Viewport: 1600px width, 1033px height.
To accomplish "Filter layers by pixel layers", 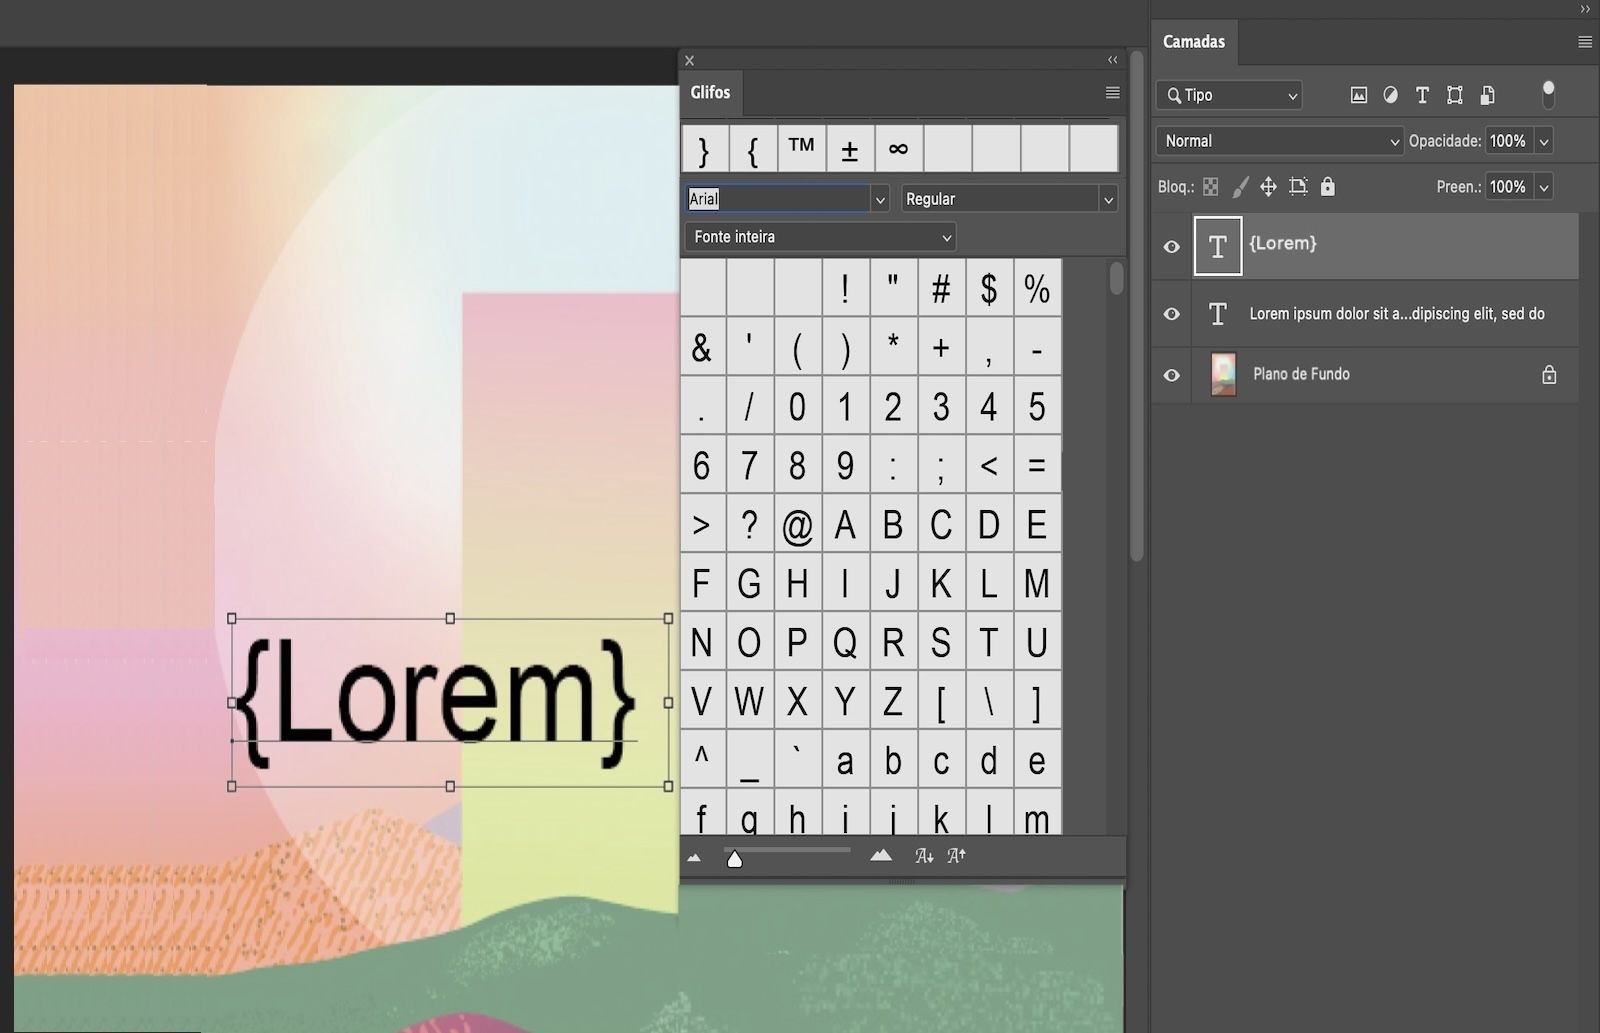I will 1359,95.
